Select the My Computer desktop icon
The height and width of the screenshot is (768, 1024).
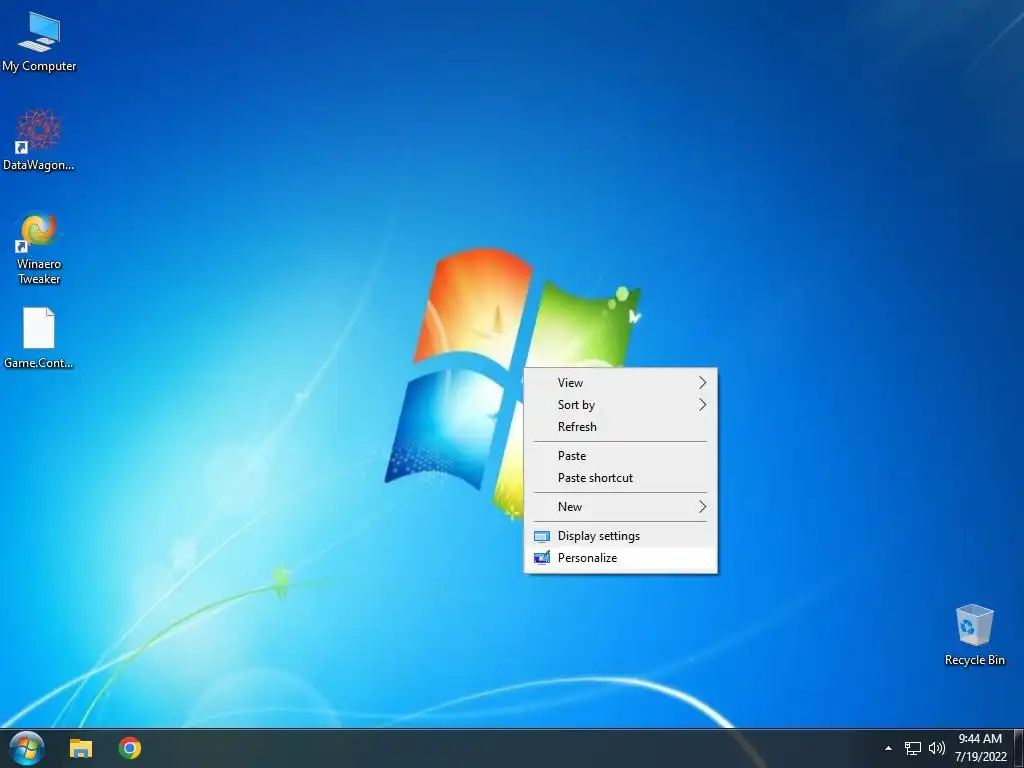[x=39, y=42]
